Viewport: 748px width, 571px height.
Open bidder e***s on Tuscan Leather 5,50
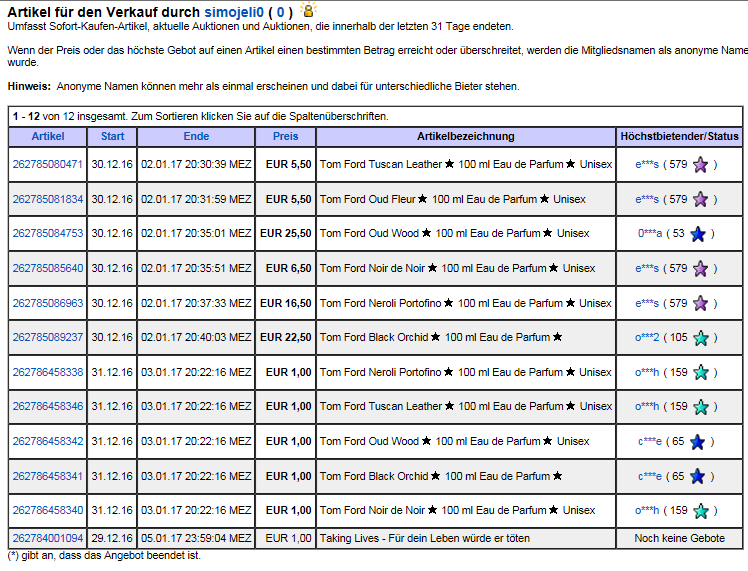click(647, 165)
